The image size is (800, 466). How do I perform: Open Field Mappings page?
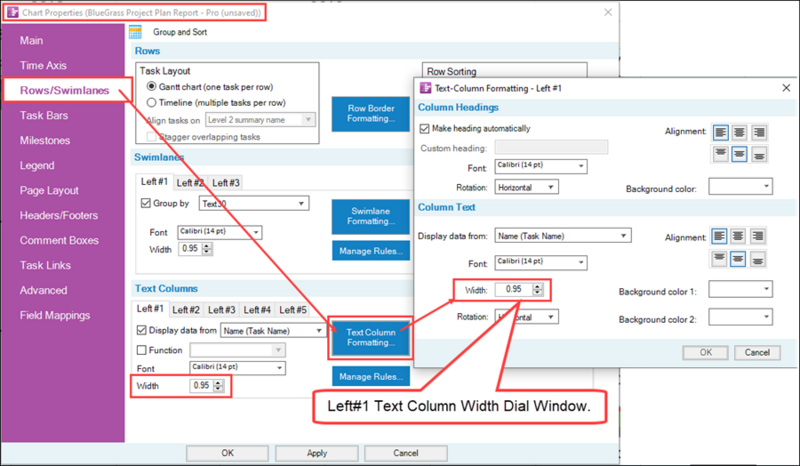click(x=55, y=315)
